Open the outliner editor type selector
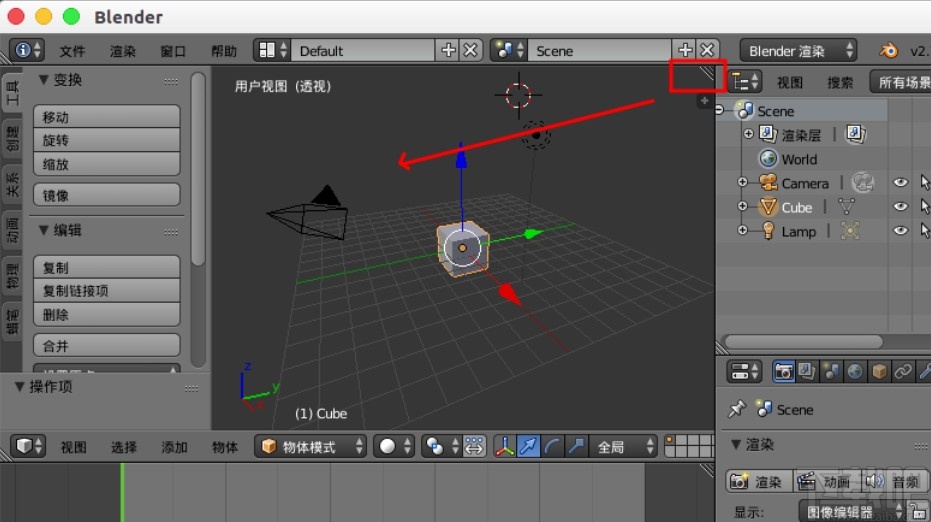 745,82
